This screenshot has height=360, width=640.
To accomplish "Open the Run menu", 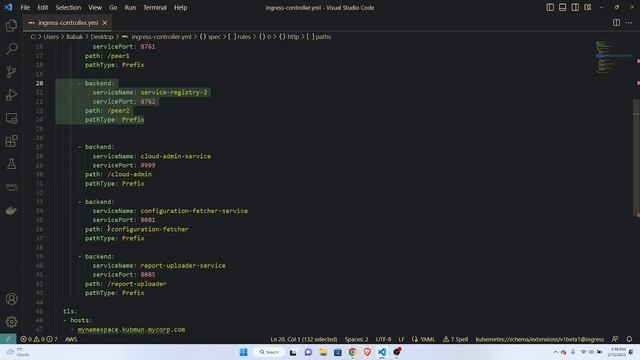I will (130, 7).
